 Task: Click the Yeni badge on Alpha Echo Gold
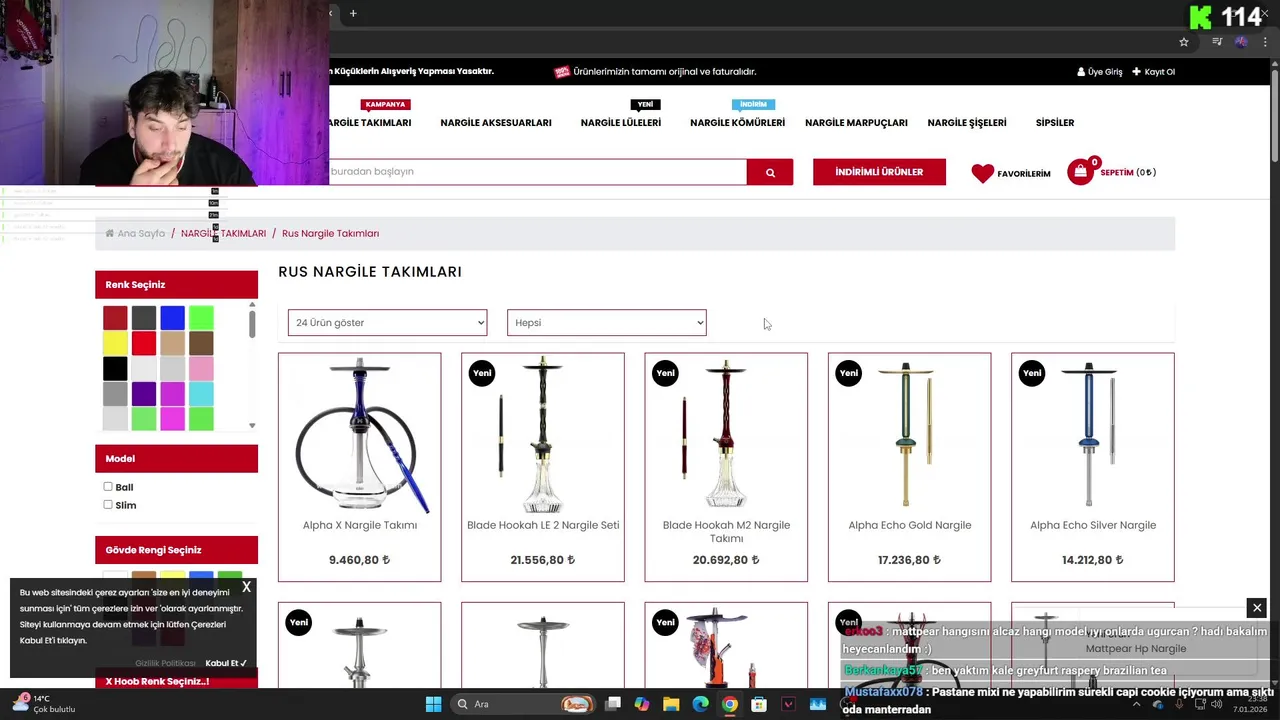(849, 373)
